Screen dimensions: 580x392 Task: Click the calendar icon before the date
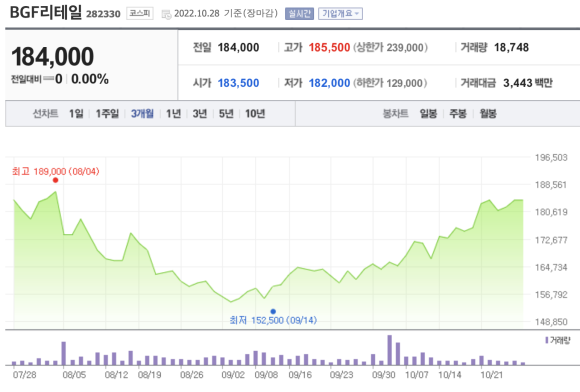pos(166,14)
